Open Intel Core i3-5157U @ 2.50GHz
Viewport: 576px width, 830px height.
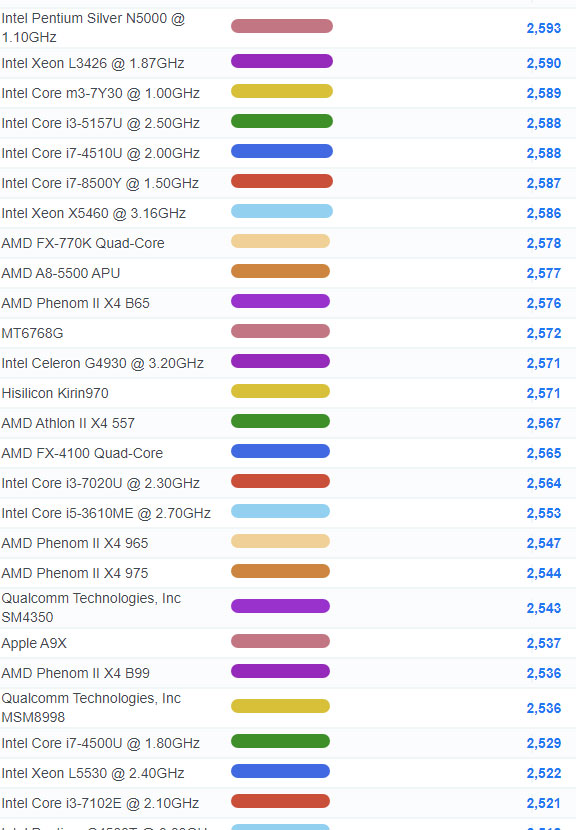pos(101,123)
